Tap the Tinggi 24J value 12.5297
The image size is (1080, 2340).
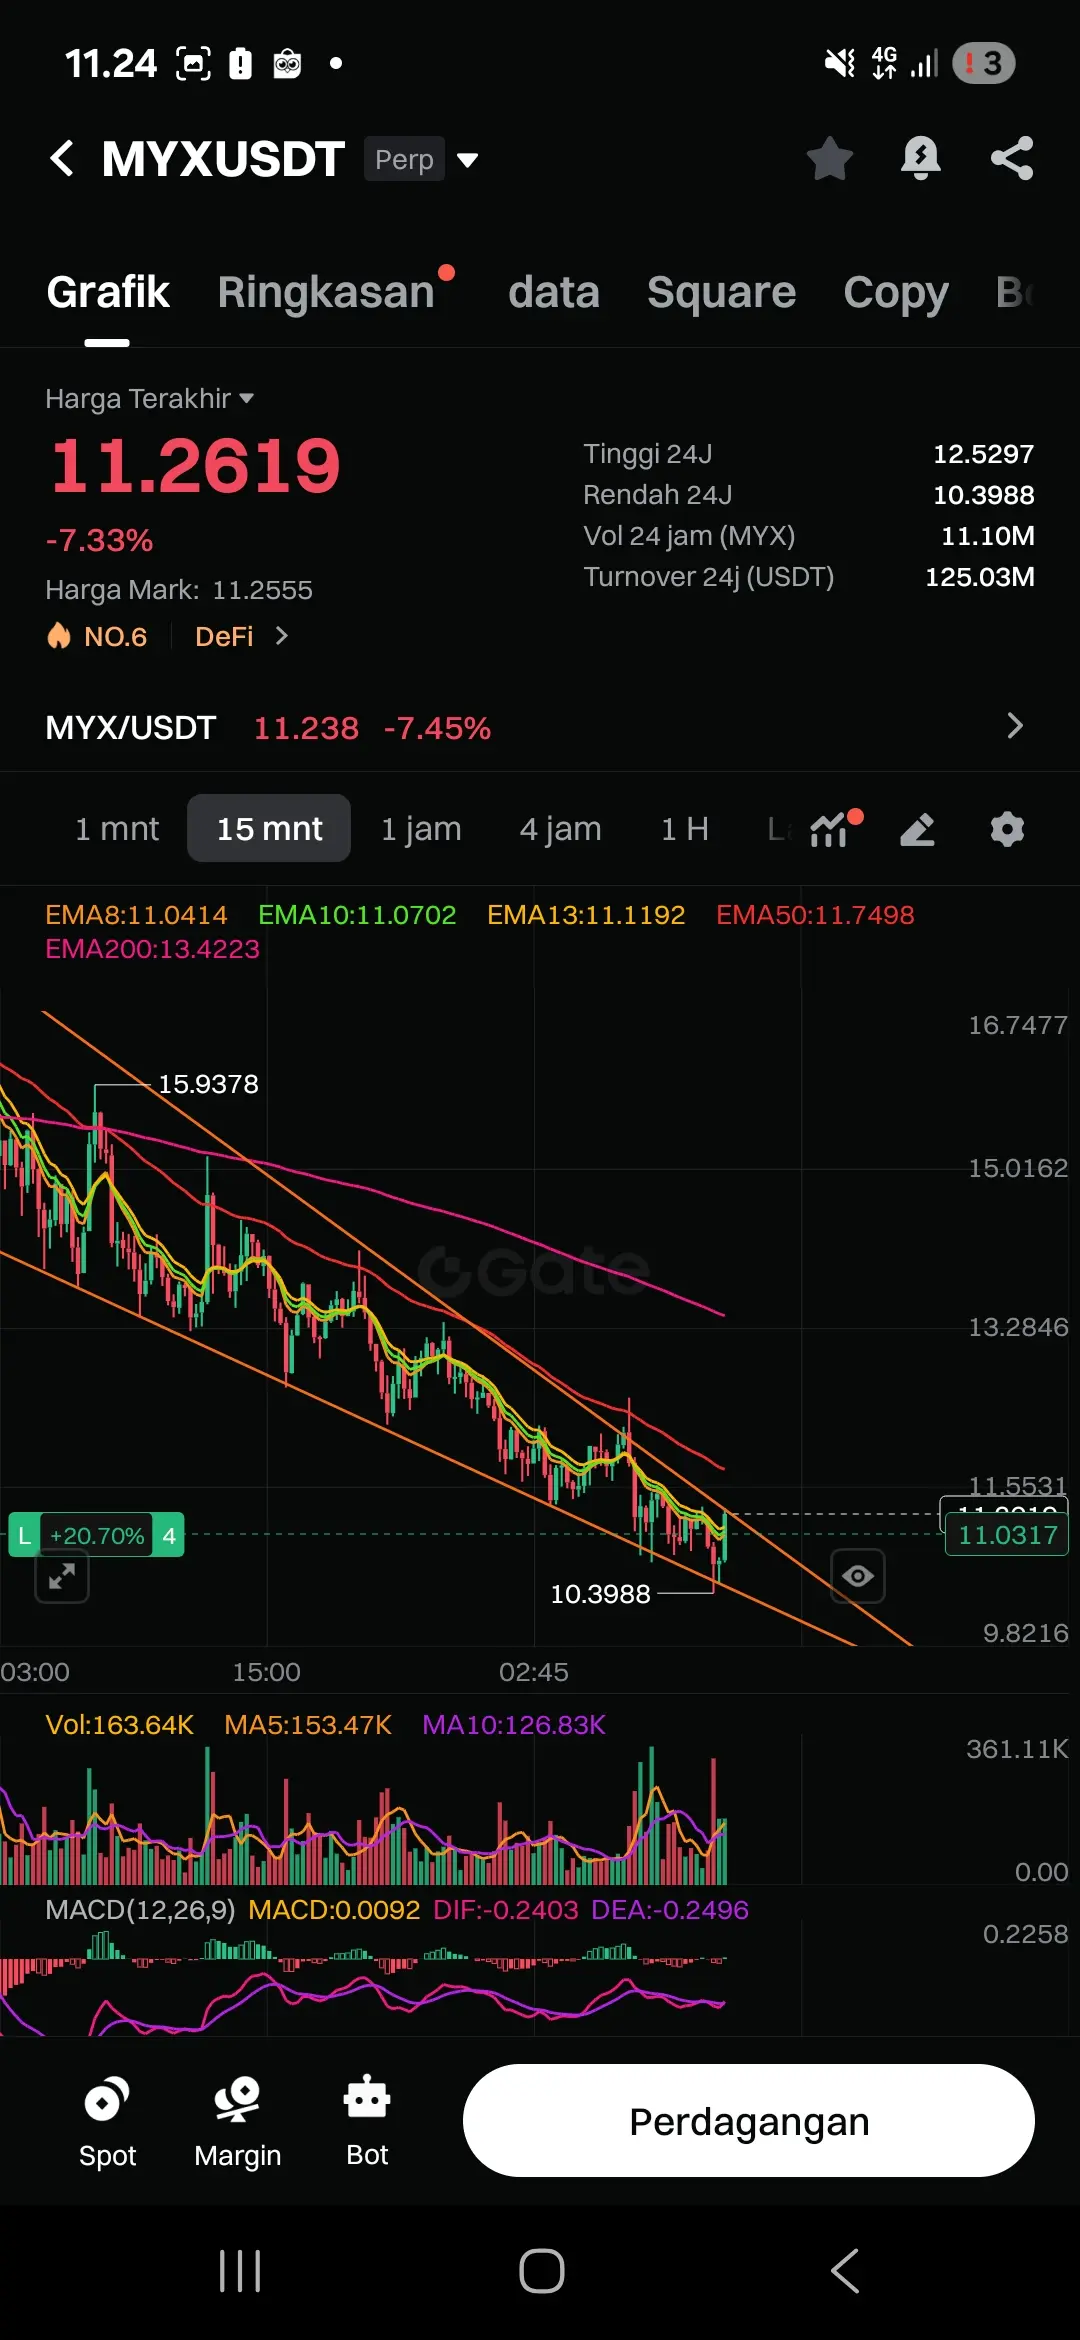[x=983, y=454]
